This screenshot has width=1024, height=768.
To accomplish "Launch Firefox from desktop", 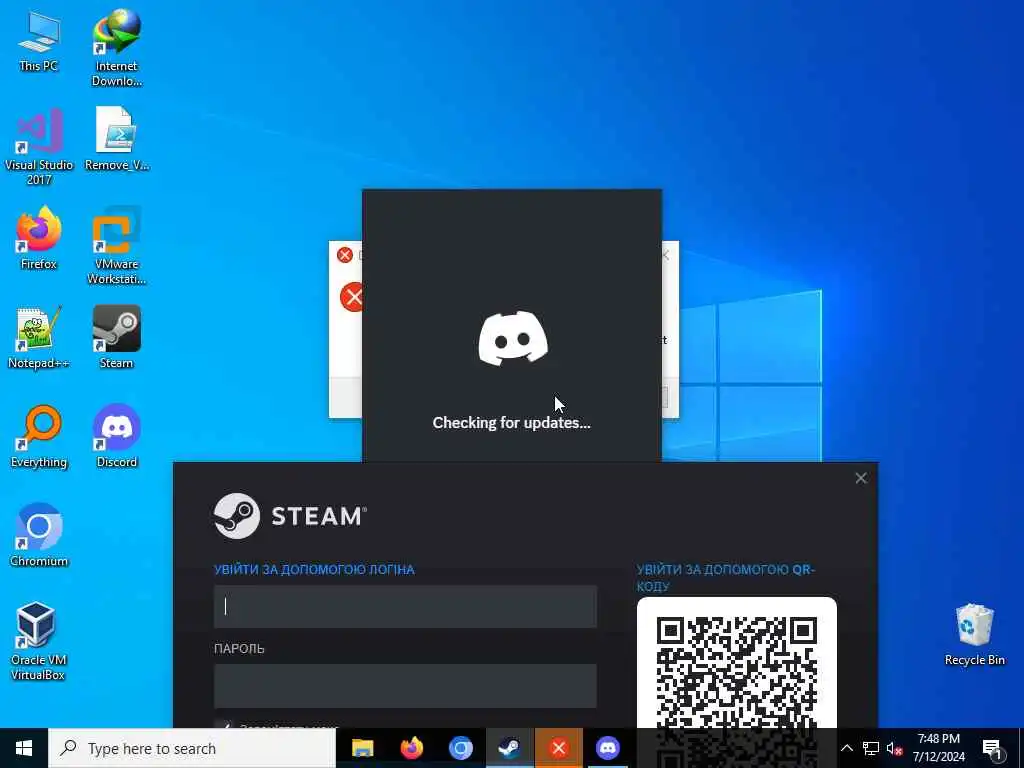I will pos(39,238).
